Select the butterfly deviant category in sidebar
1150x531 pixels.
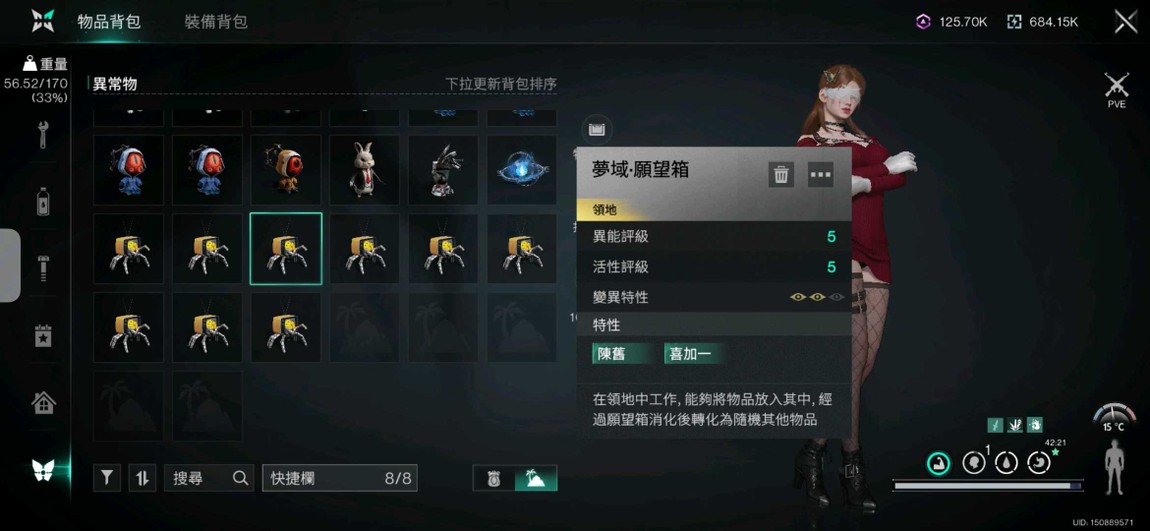click(43, 469)
